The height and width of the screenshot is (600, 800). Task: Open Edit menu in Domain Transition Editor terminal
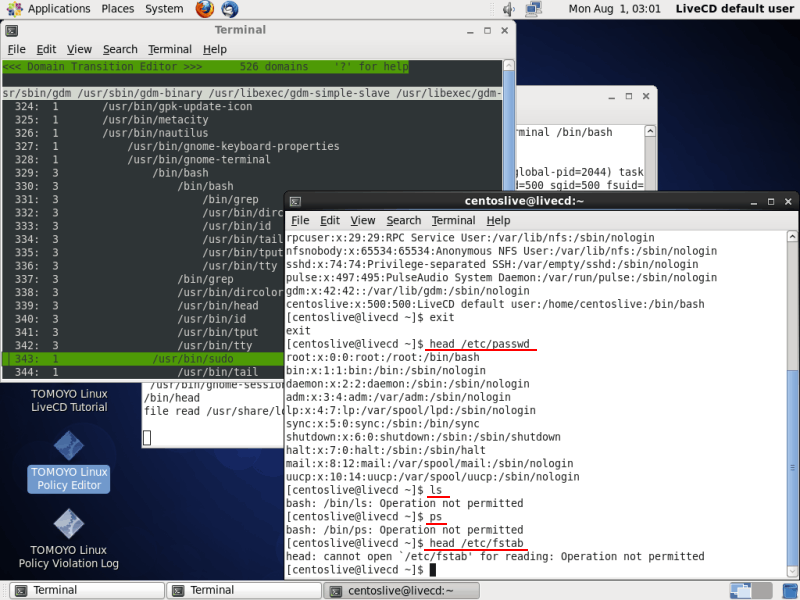[x=46, y=49]
